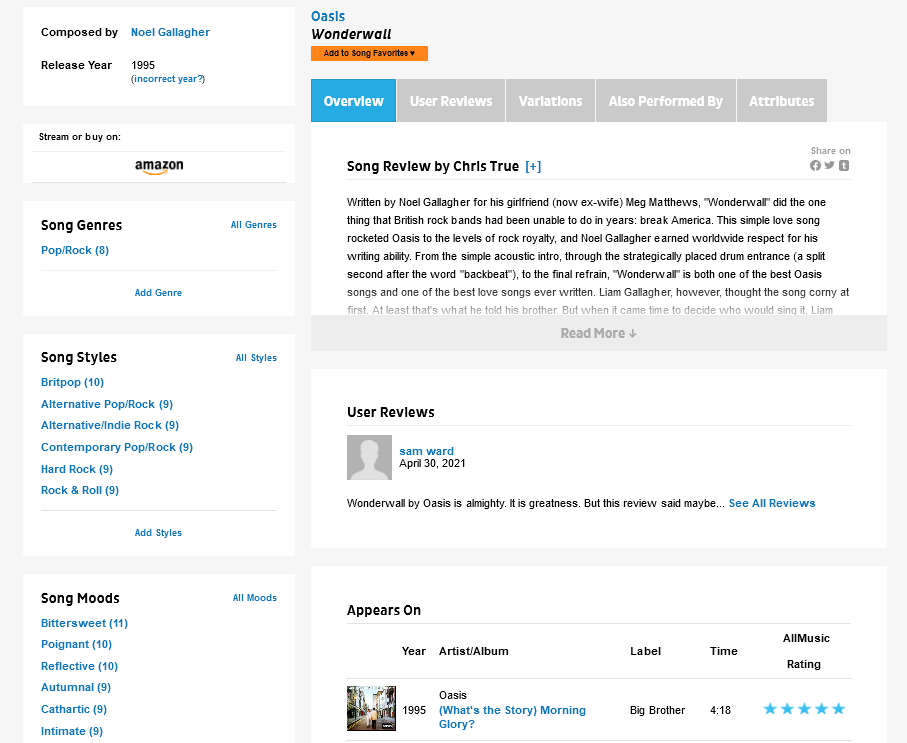View All Moods list
This screenshot has height=743, width=907.
[x=254, y=598]
